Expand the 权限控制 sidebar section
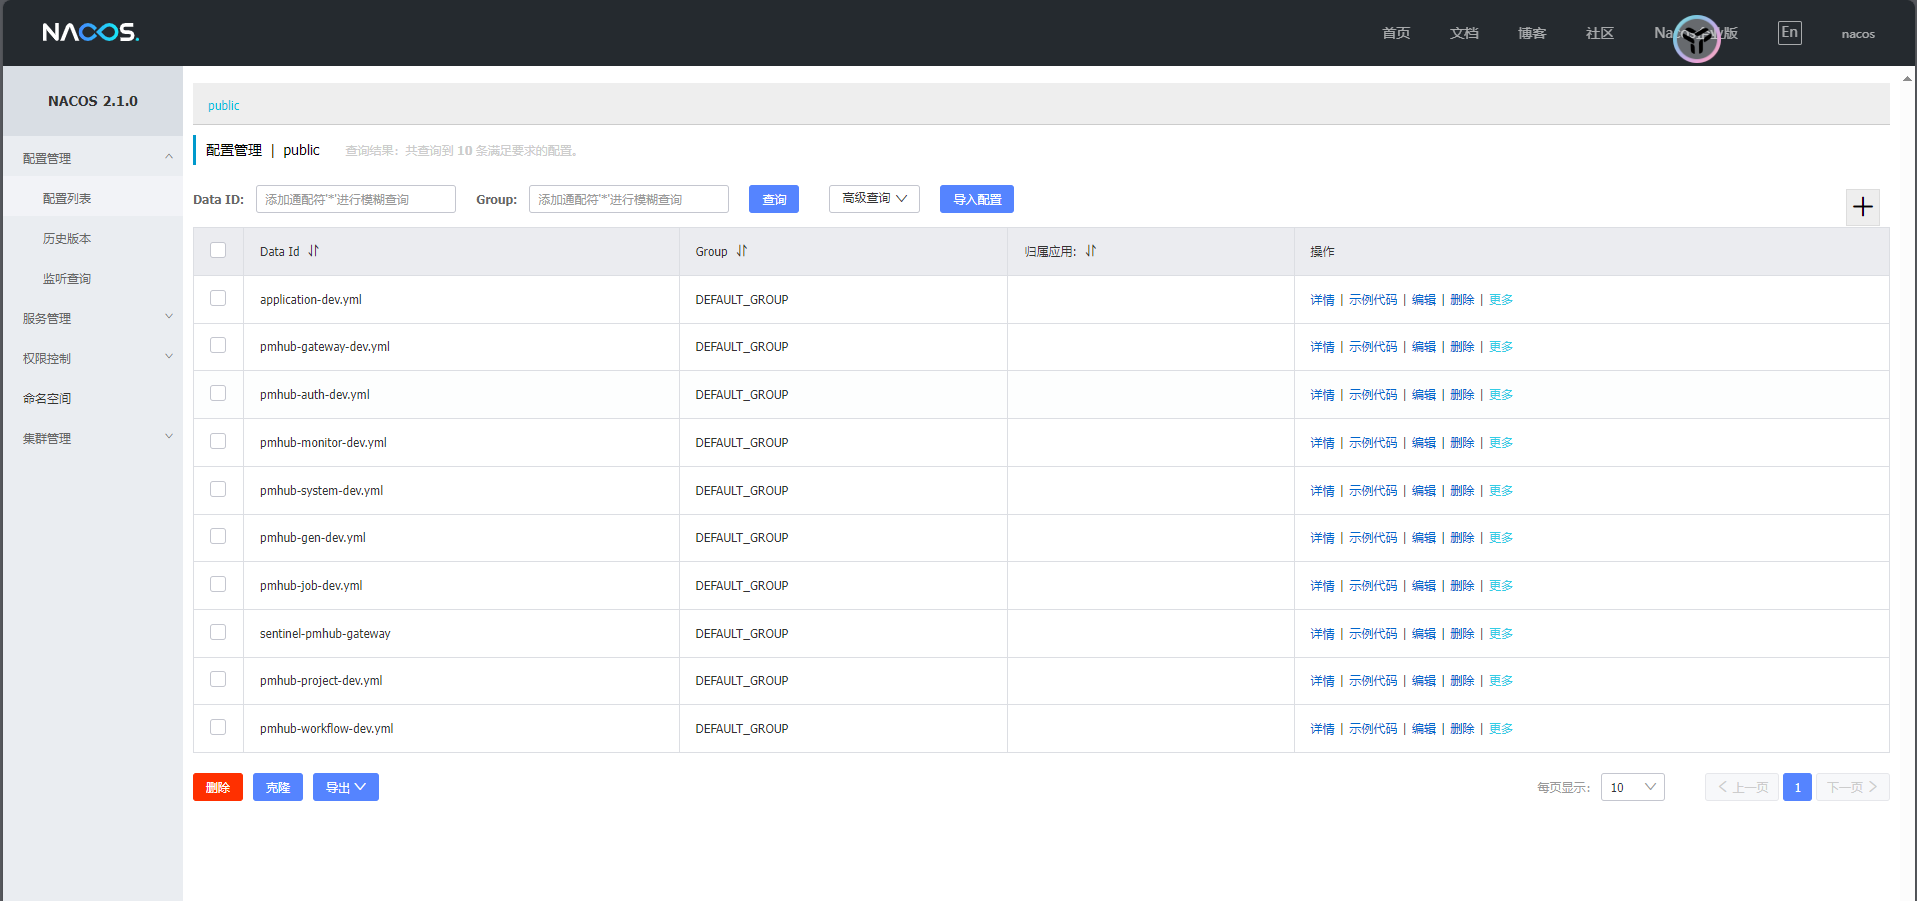This screenshot has height=901, width=1917. (x=93, y=358)
